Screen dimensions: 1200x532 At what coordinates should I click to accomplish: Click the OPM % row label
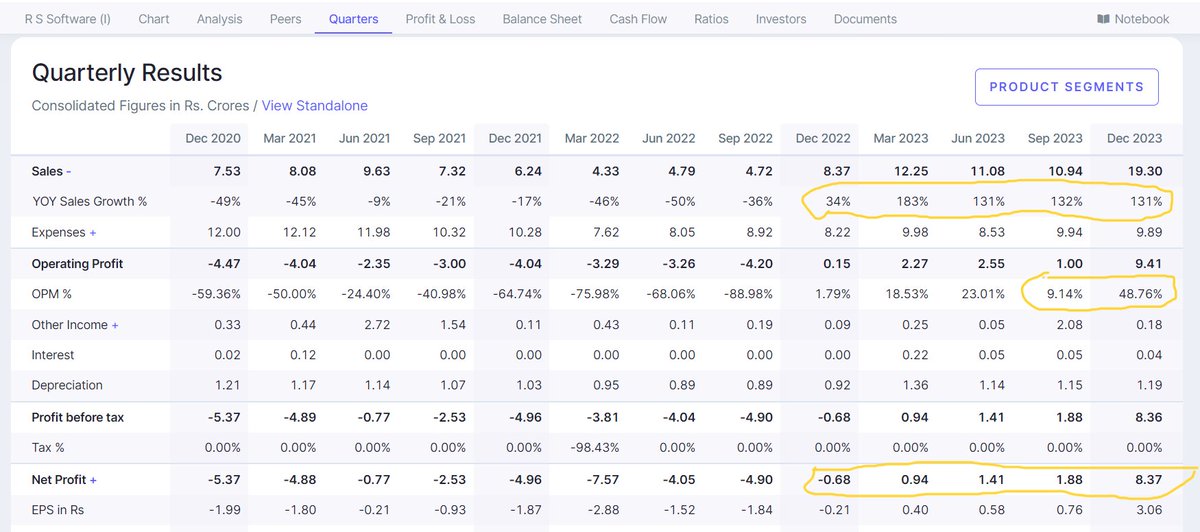pyautogui.click(x=52, y=294)
